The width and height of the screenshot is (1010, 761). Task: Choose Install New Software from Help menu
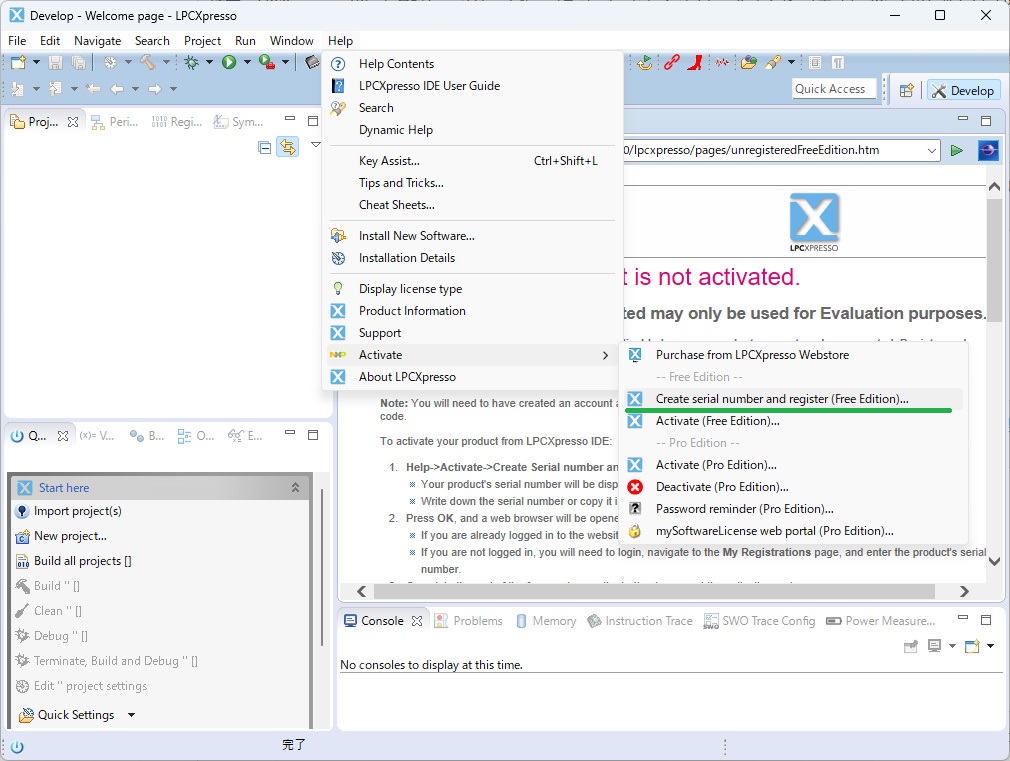[x=416, y=236]
